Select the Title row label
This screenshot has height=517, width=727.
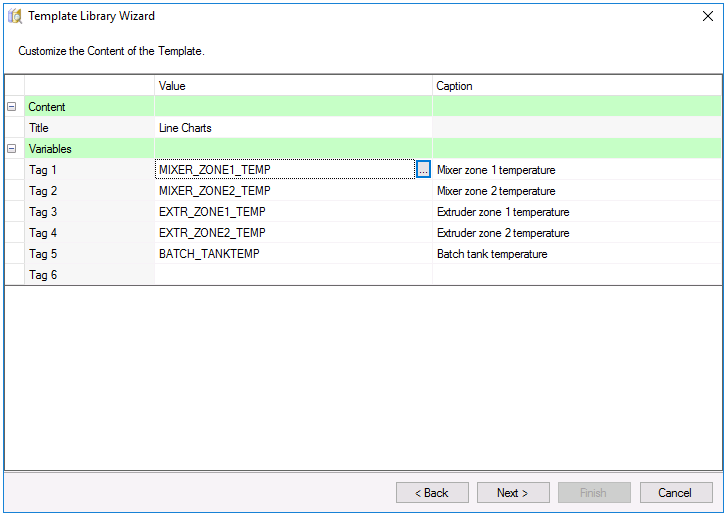[89, 128]
